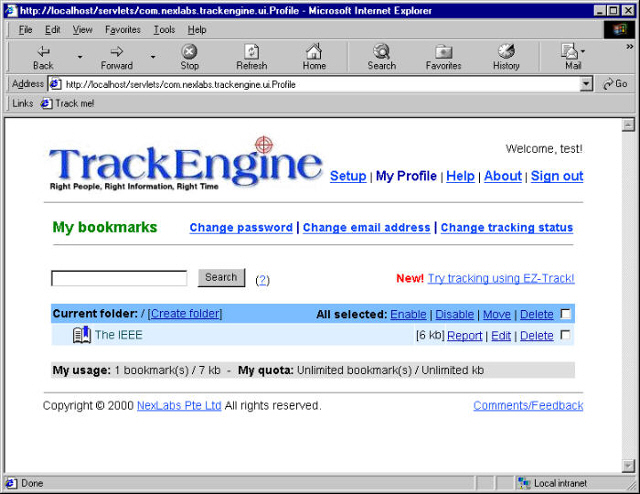Viewport: 640px width, 494px height.
Task: Click the Address URL field
Action: pos(322,85)
